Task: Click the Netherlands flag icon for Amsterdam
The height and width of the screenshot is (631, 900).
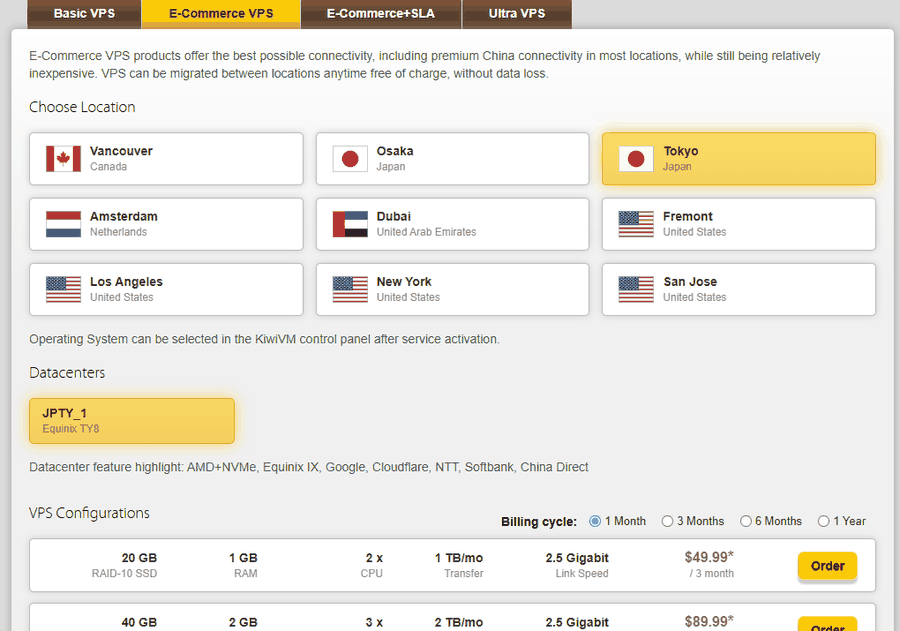Action: coord(63,224)
